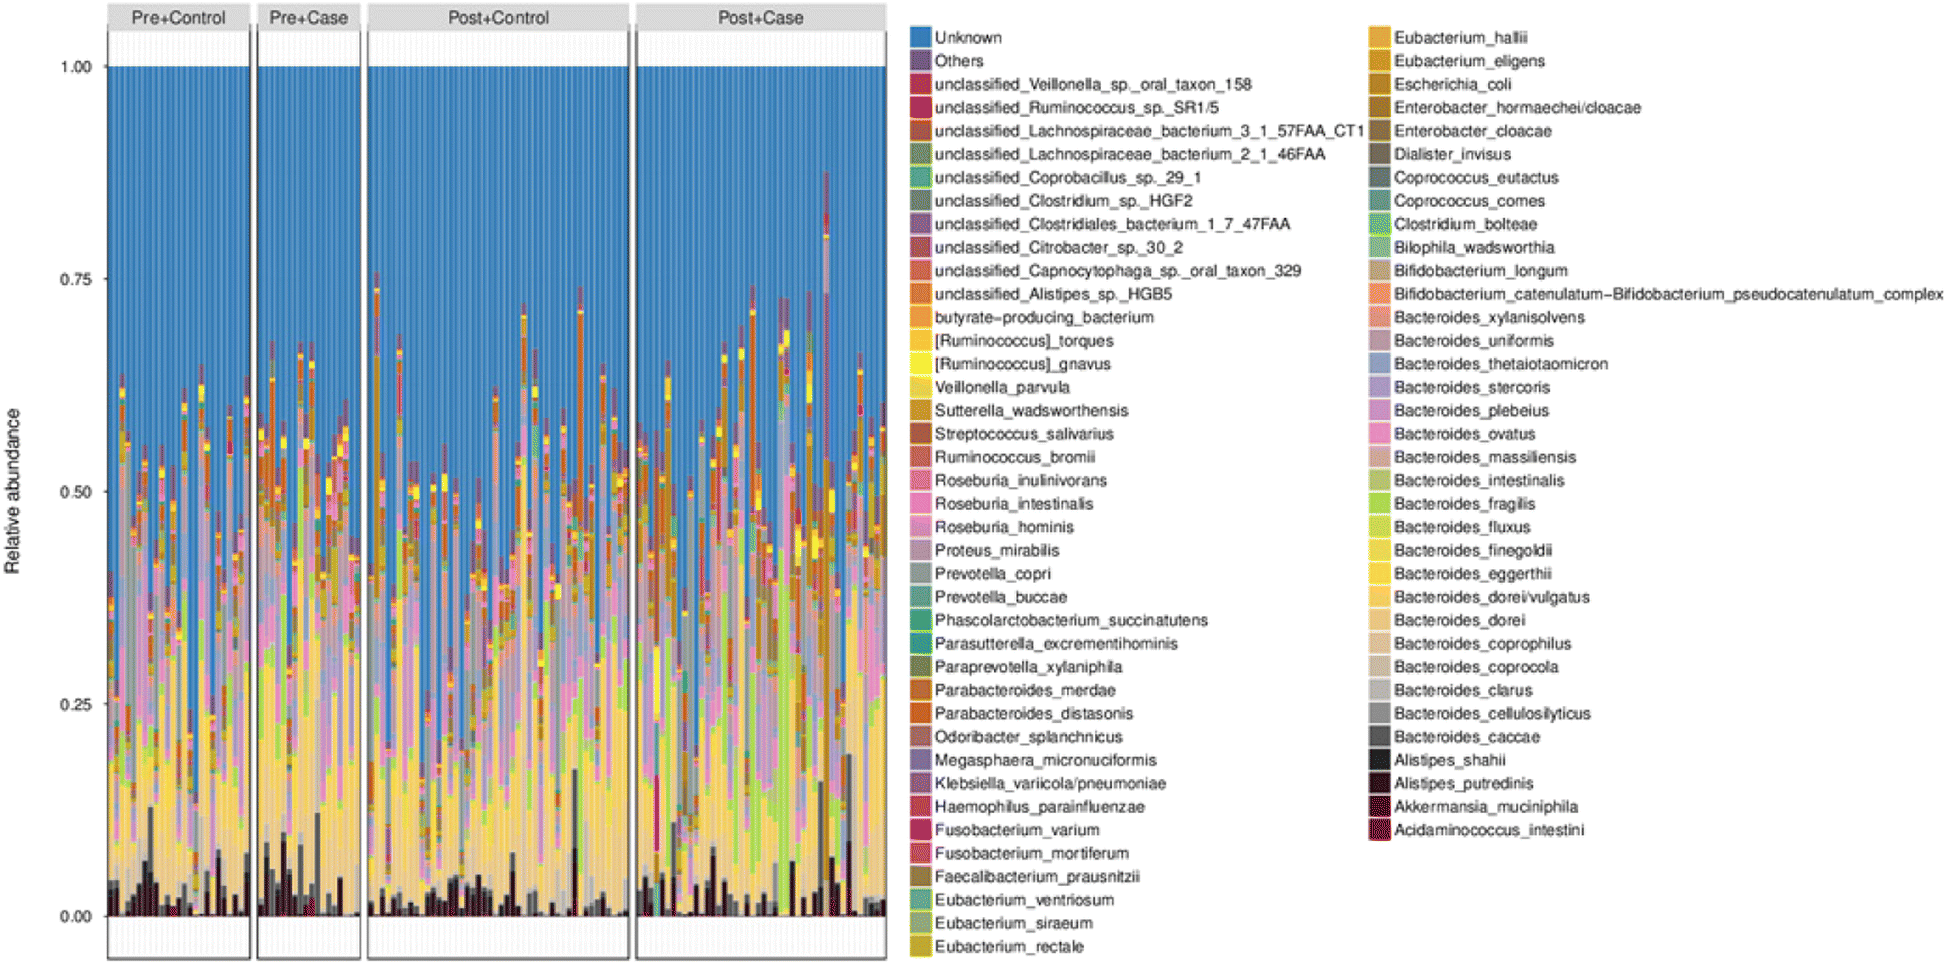This screenshot has width=1946, height=965.
Task: Click the 0.50 y-axis tick label
Action: 75,492
